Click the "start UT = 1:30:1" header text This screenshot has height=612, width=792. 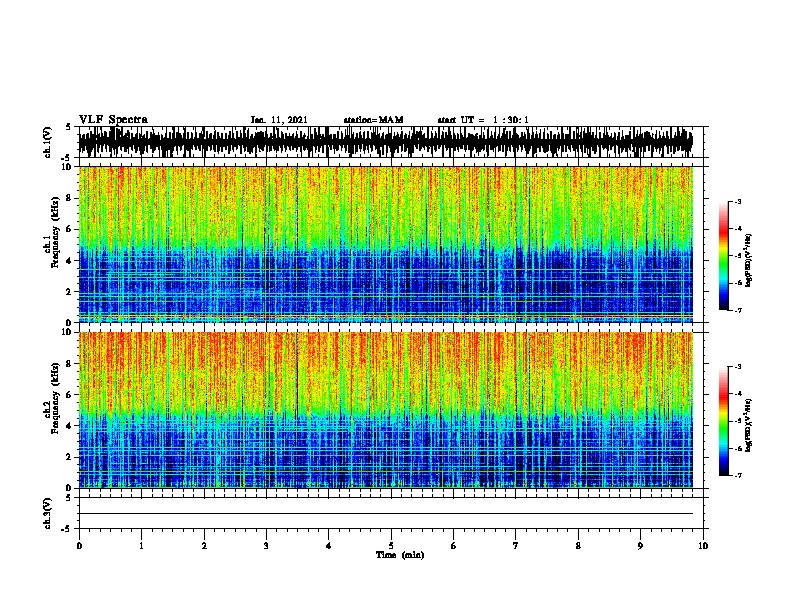[483, 120]
